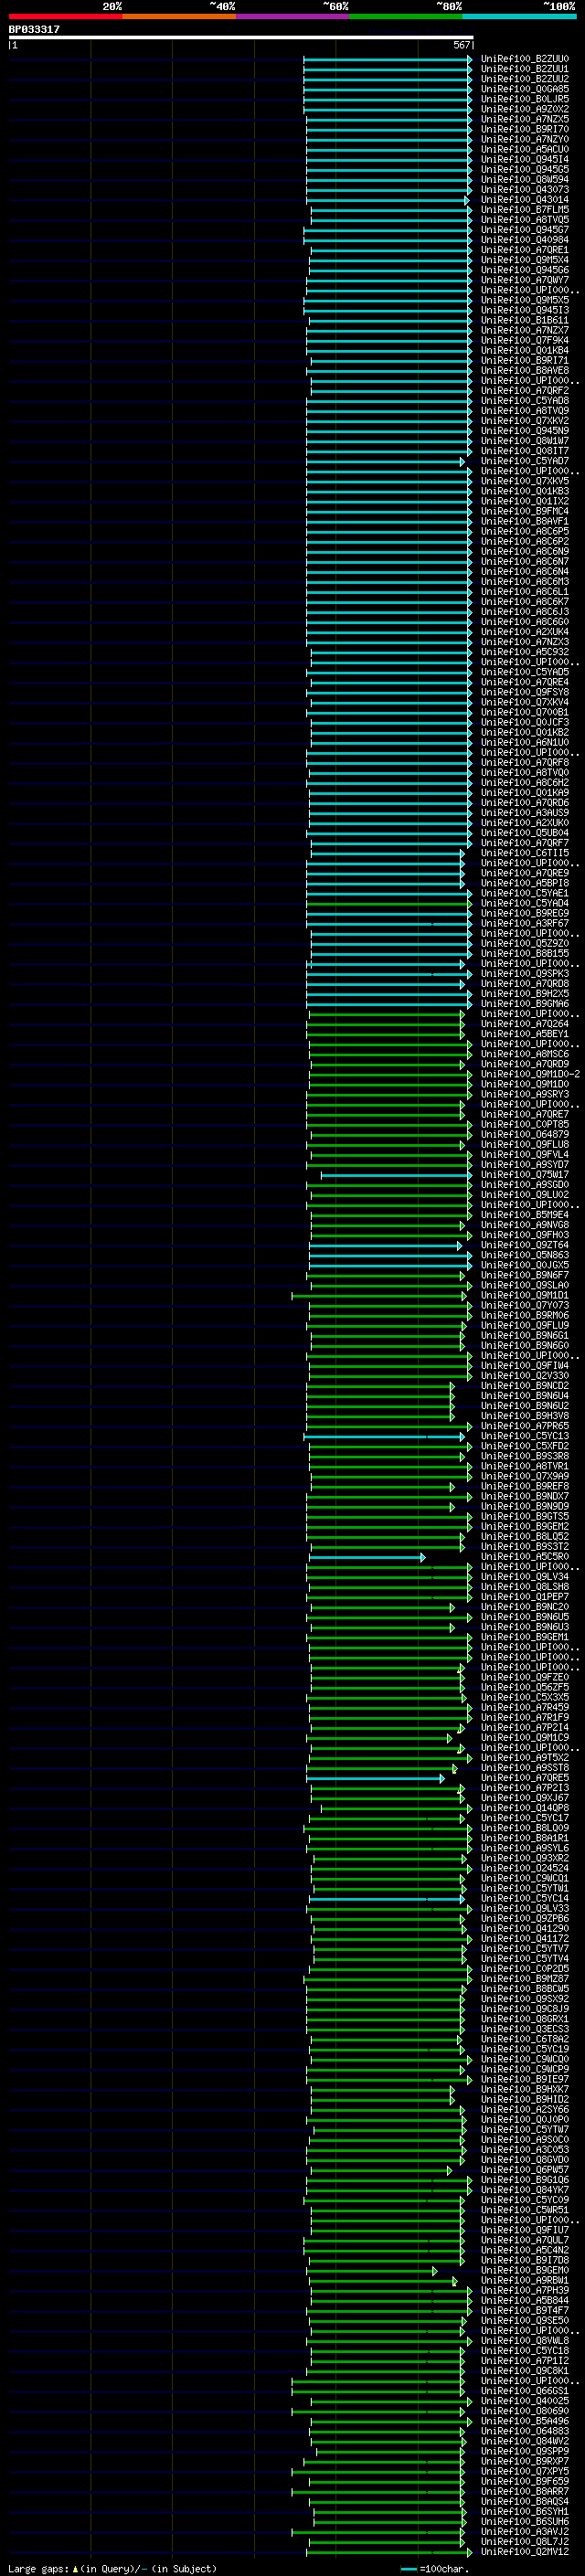Select the query name BP033317

pyautogui.click(x=34, y=29)
